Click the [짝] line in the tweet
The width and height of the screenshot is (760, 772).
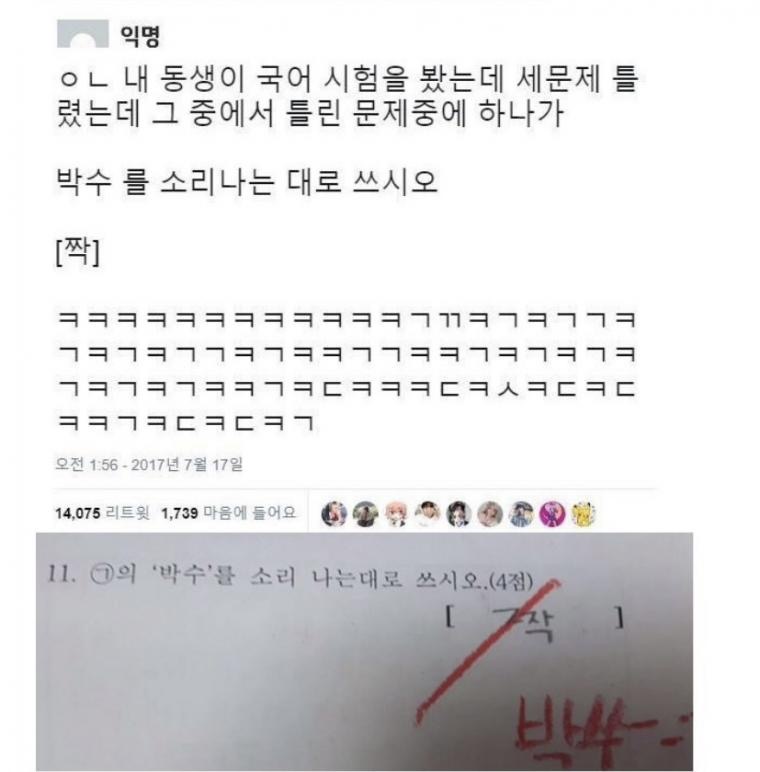coord(78,252)
